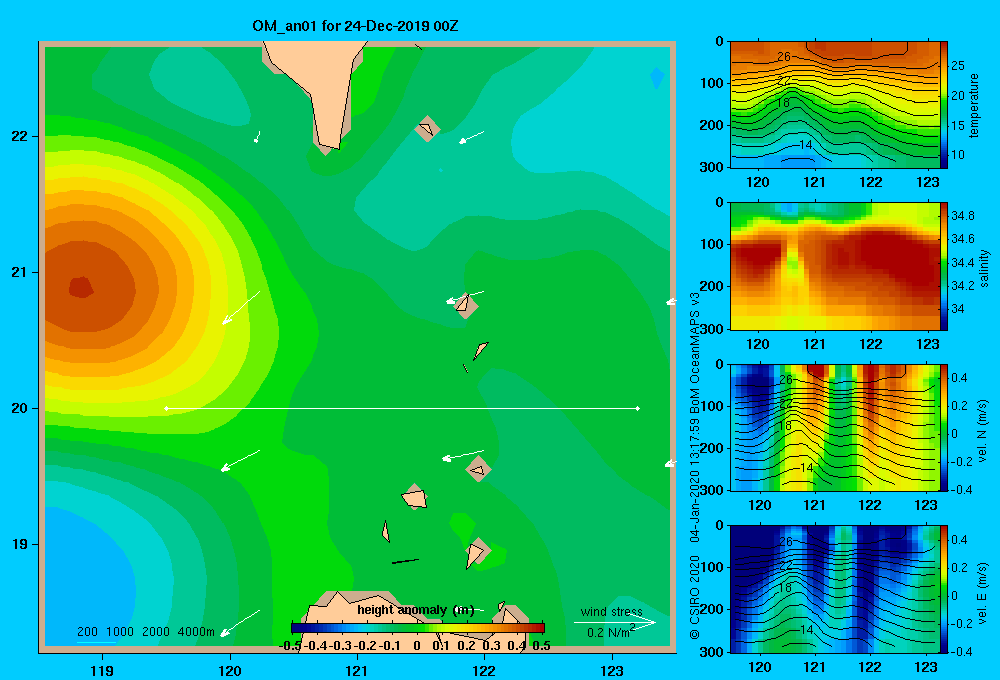Click the vertical 'temperature' axis label
The image size is (1000, 680).
point(974,105)
